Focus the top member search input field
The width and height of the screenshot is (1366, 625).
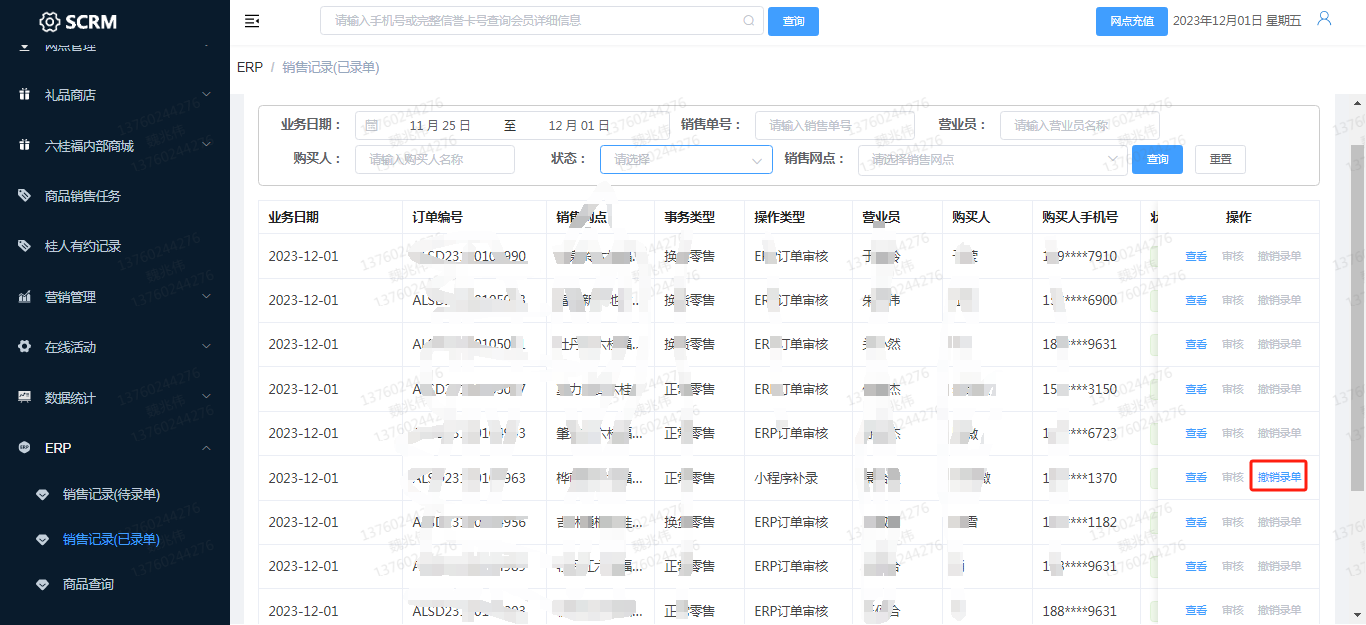pos(541,21)
